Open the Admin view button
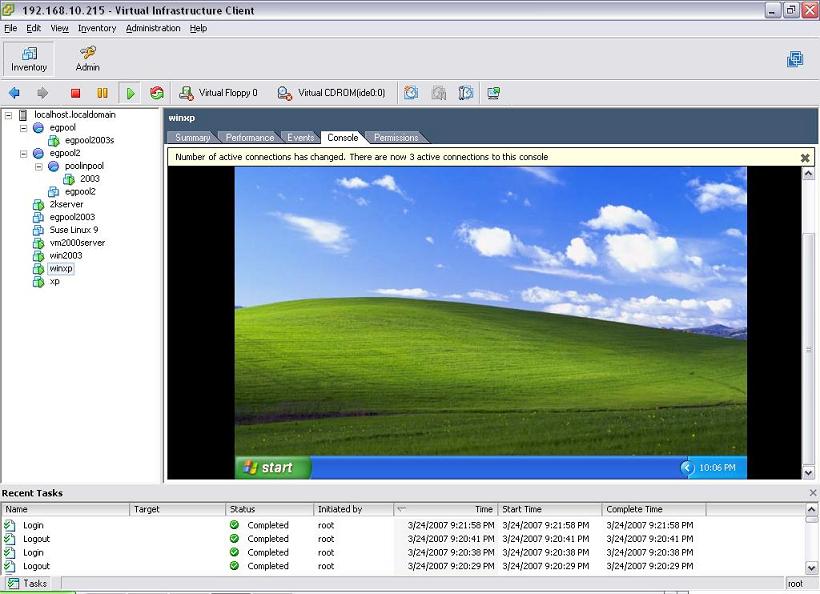Image resolution: width=820 pixels, height=594 pixels. click(87, 59)
